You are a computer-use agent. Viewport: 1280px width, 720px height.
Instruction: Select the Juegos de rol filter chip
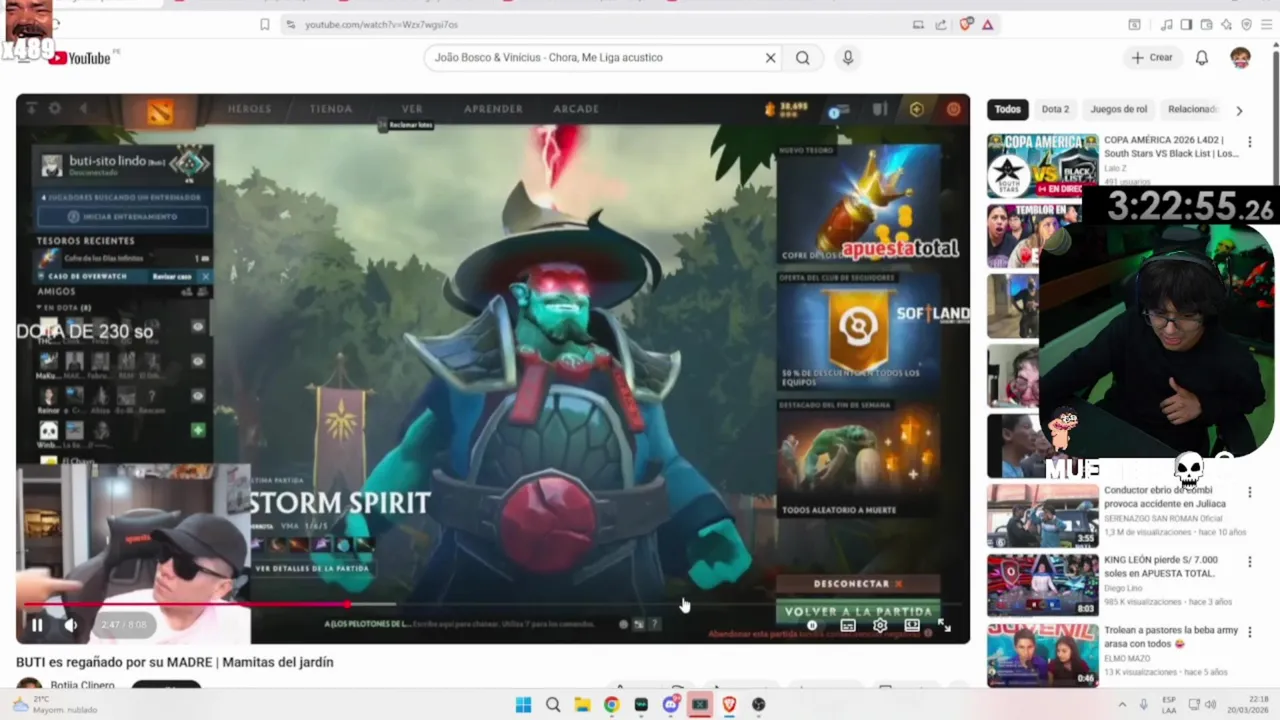point(1118,109)
